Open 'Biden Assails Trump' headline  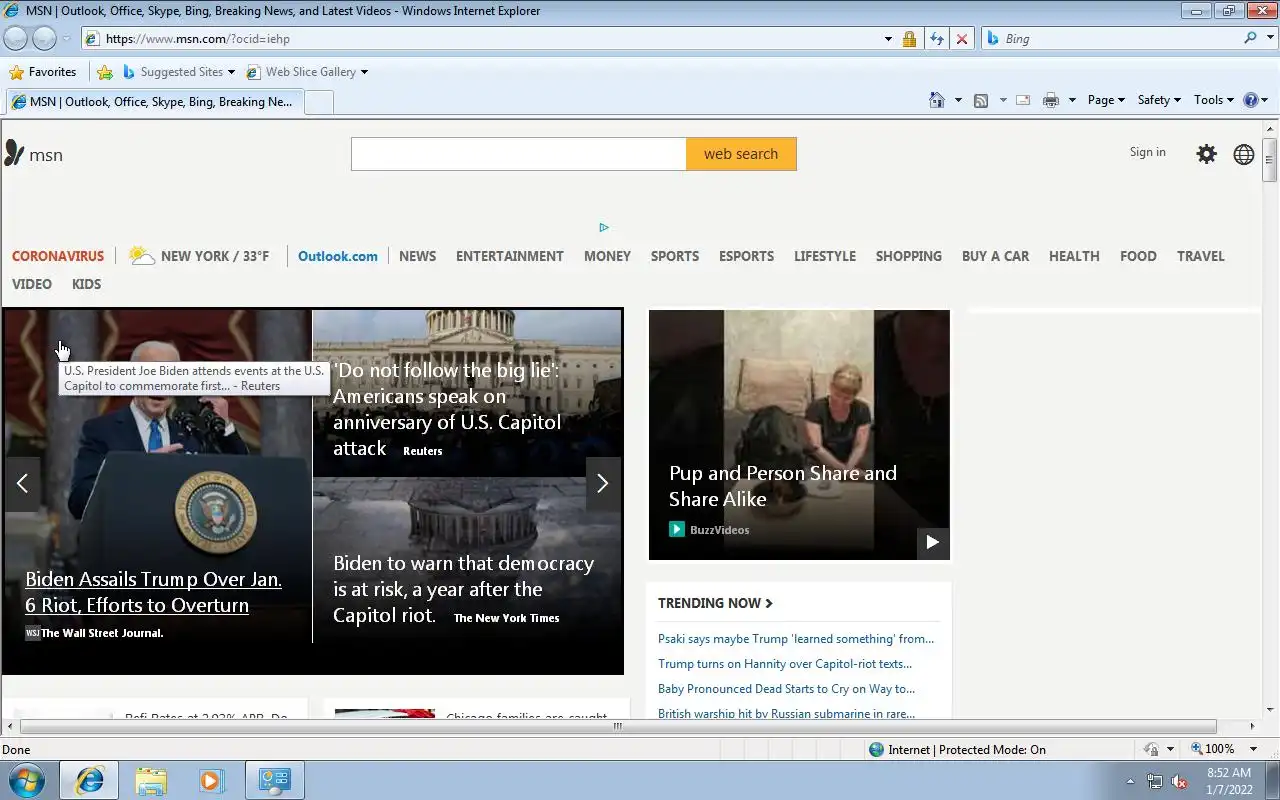[153, 592]
